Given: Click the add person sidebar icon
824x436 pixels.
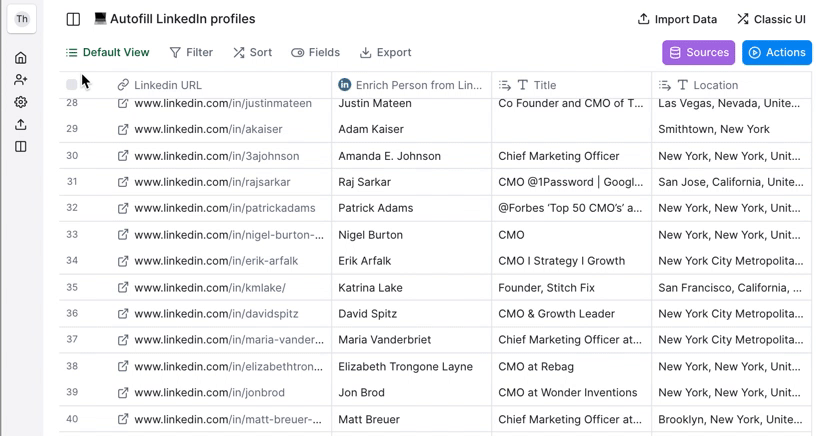Looking at the screenshot, I should [x=20, y=80].
